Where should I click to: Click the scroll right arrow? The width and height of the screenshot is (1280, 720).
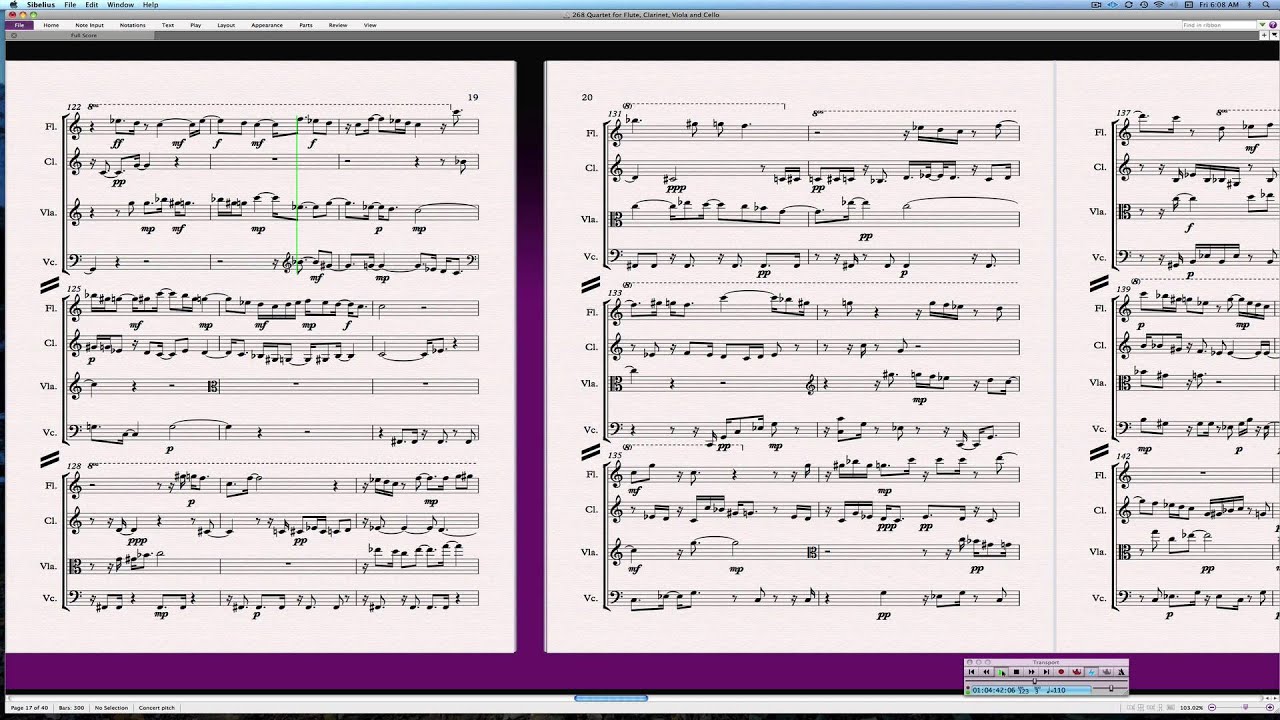(x=1274, y=698)
